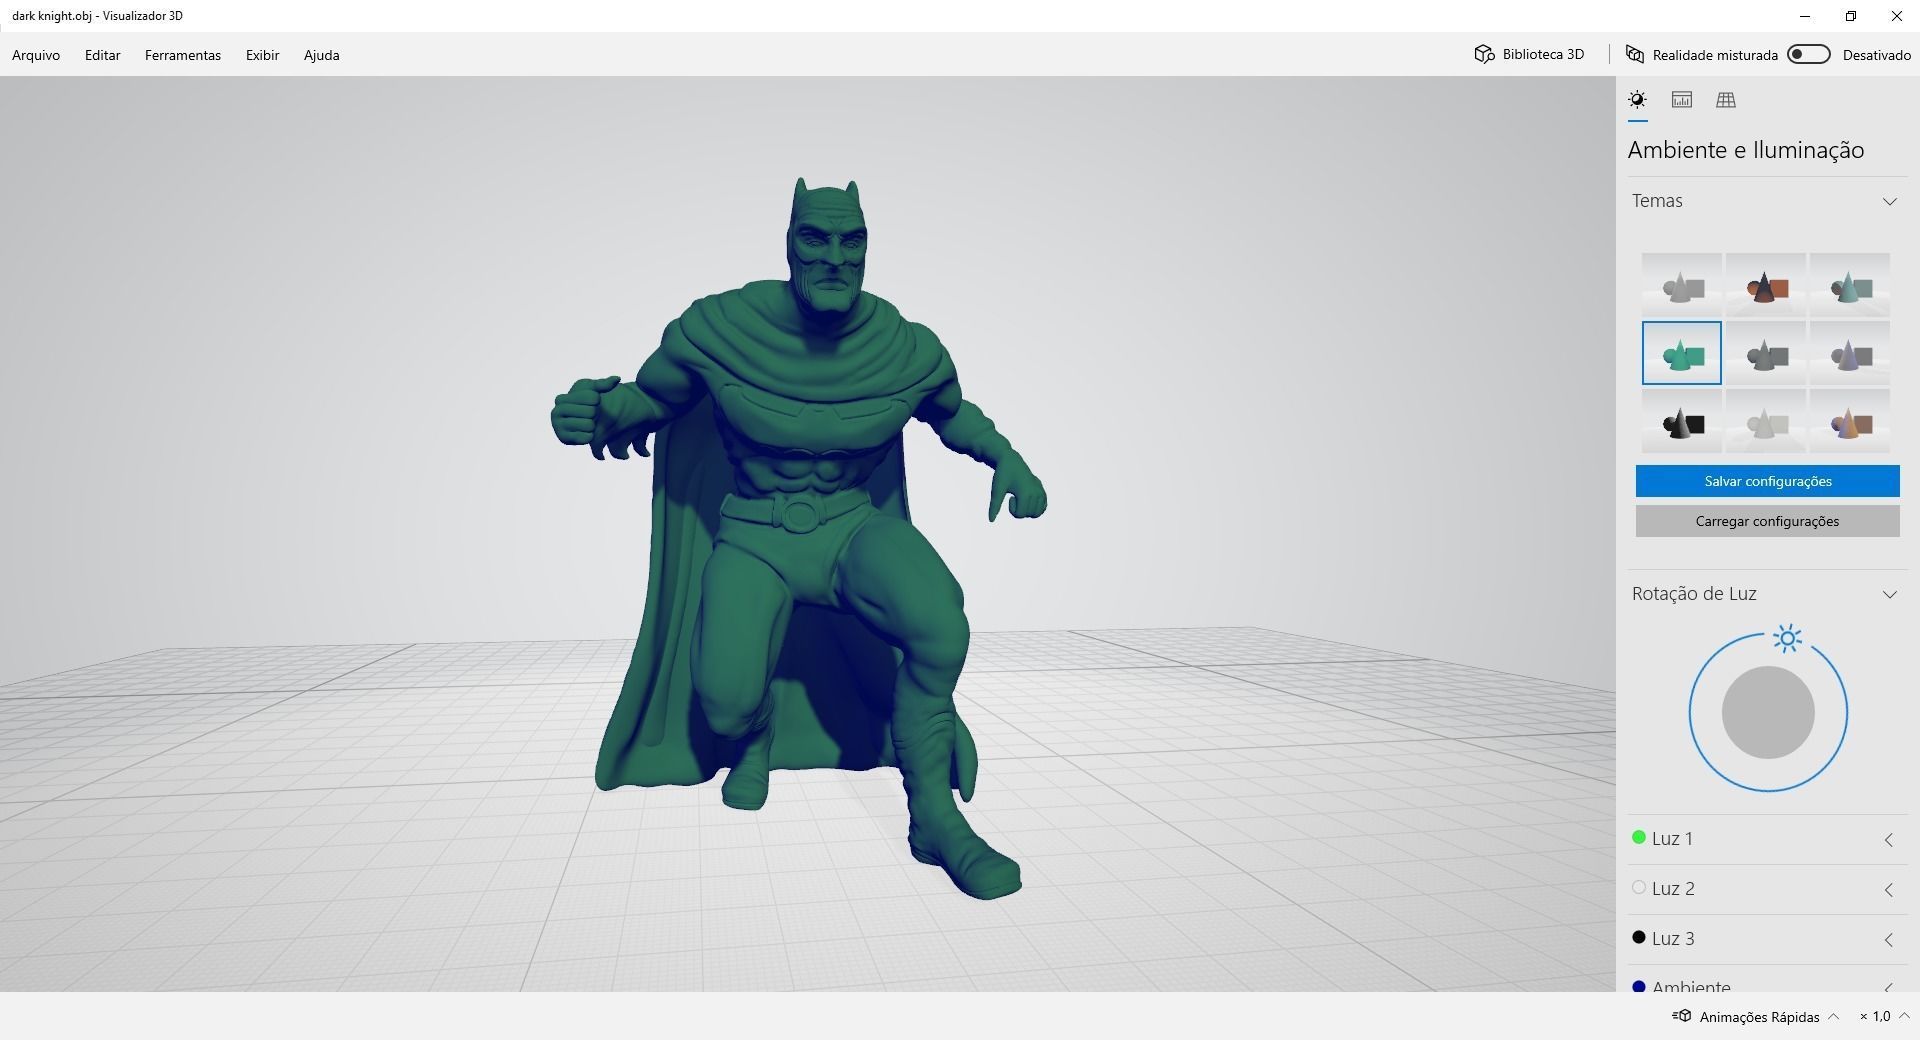1920x1040 pixels.
Task: Click the sun handle on light rotation dial
Action: click(x=1787, y=638)
